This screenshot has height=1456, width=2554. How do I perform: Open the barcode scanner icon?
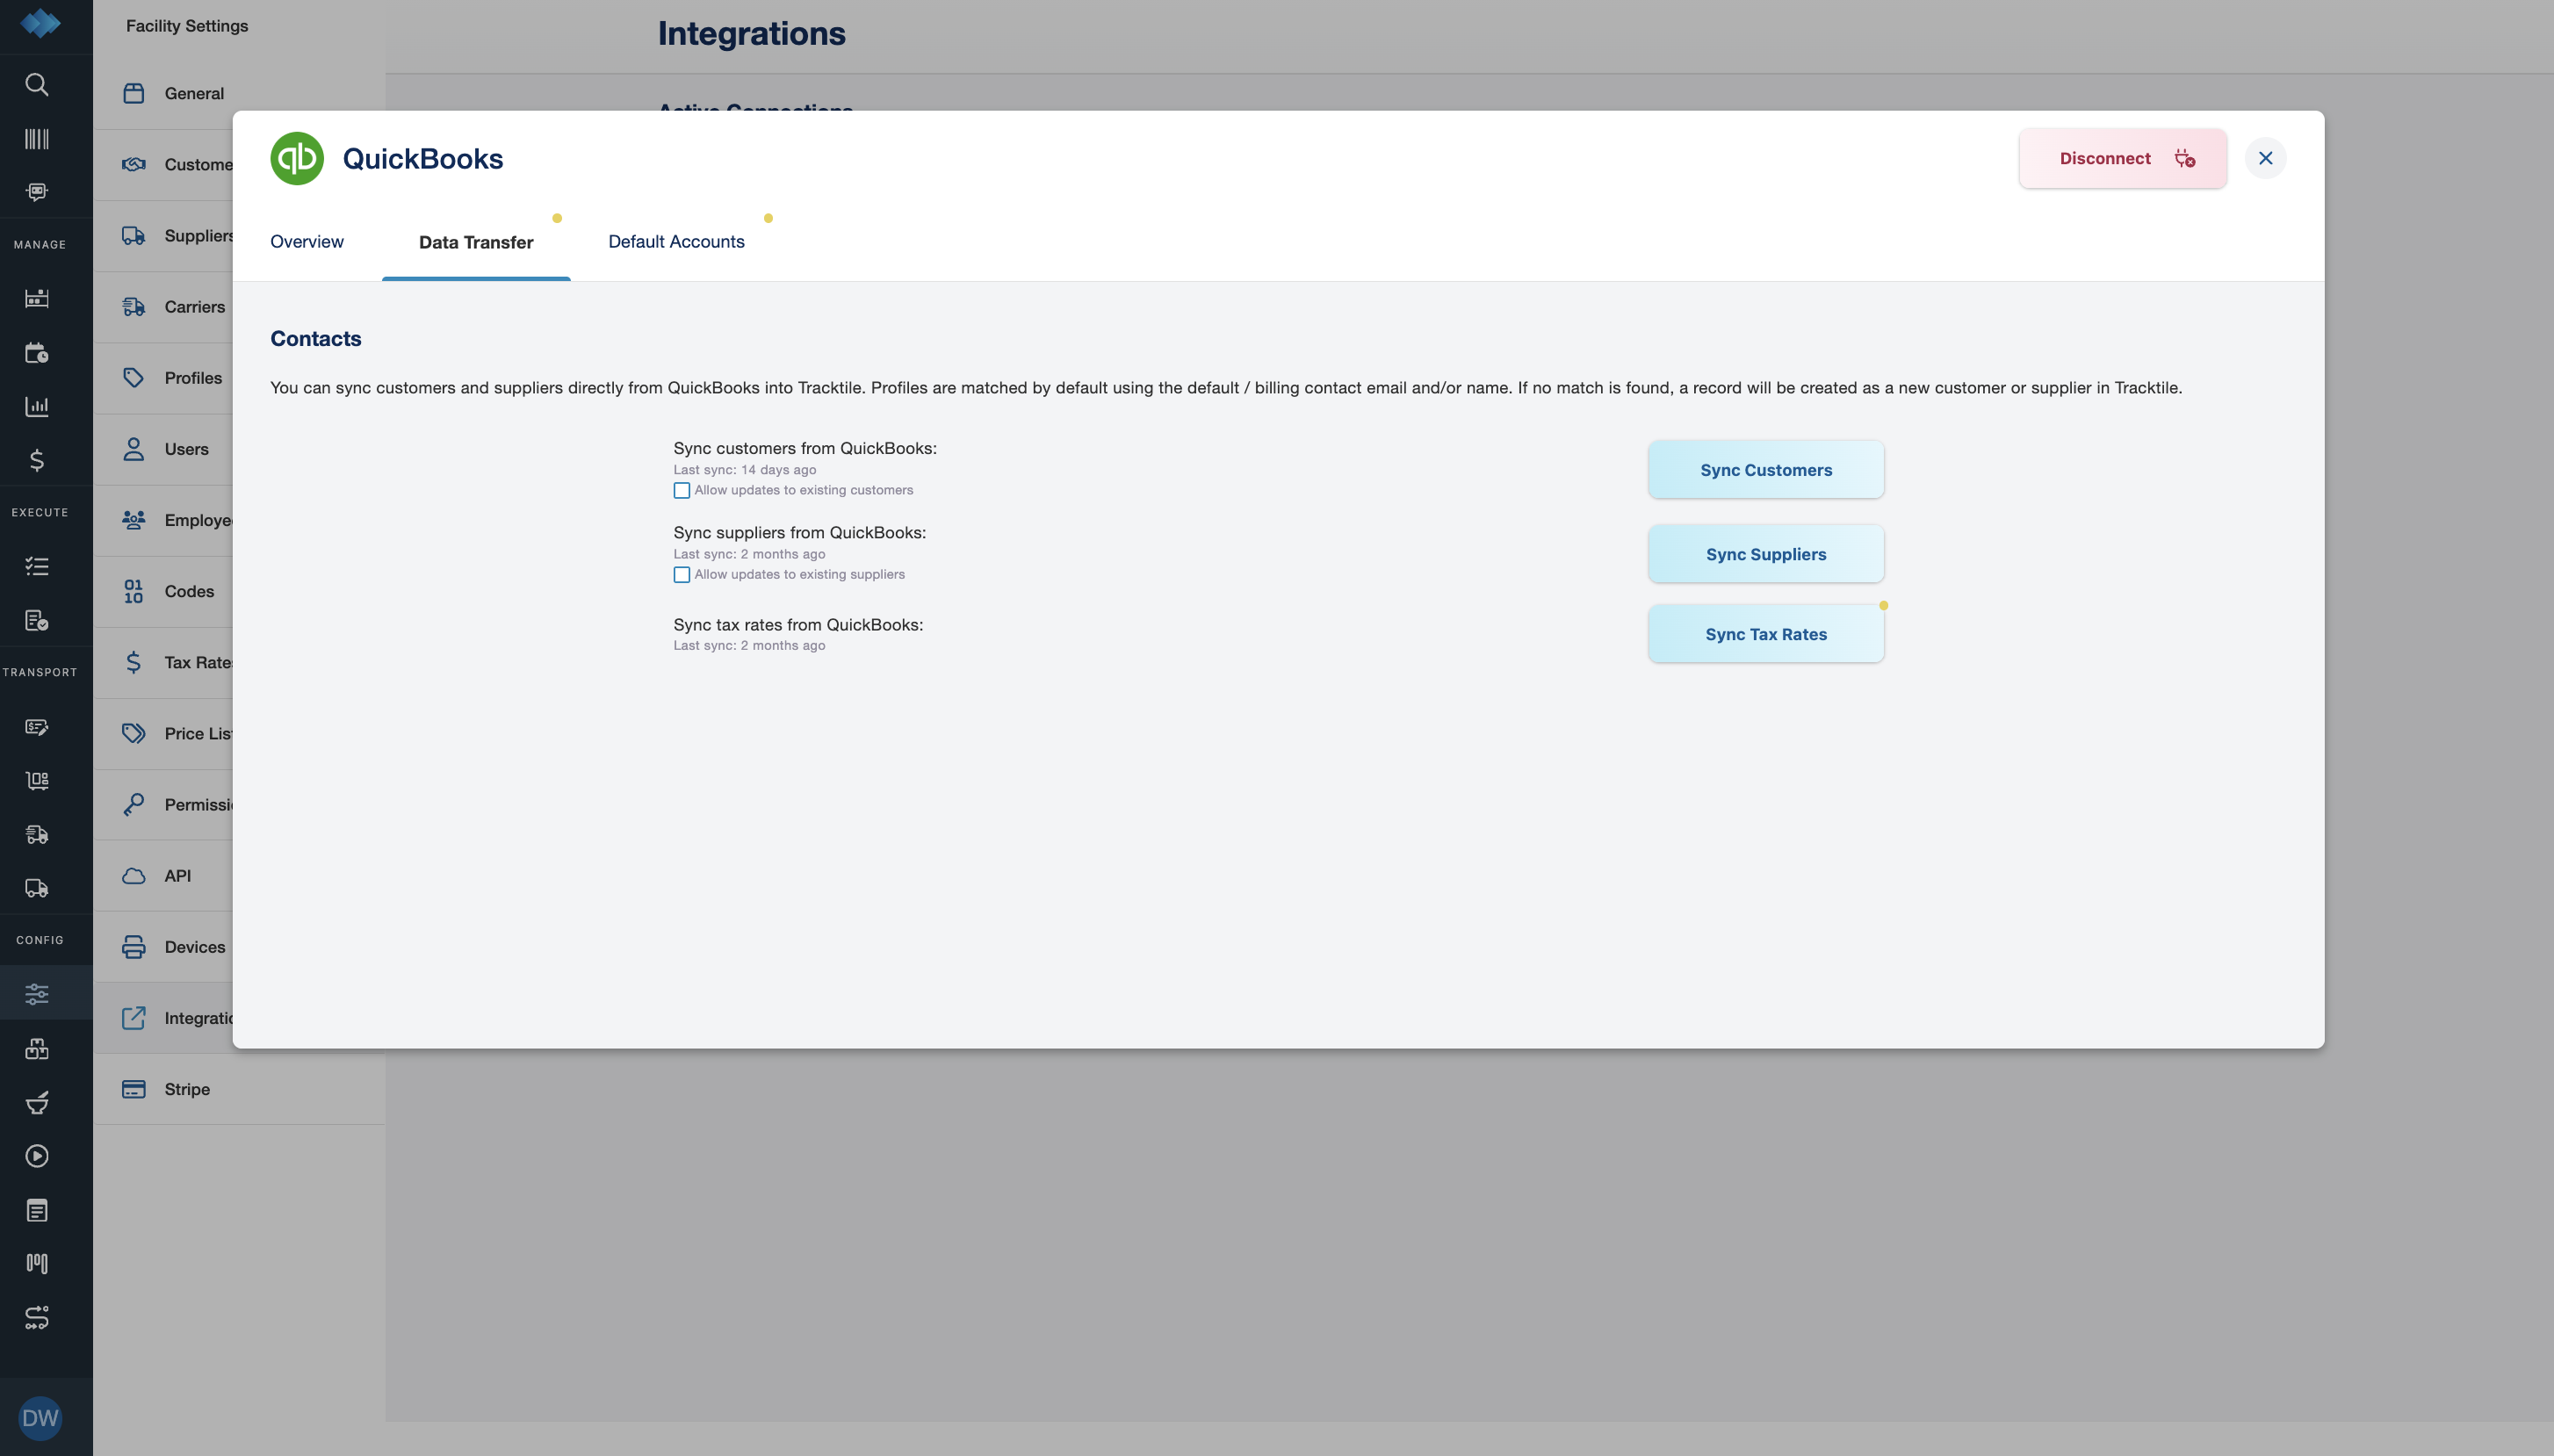pos(37,138)
